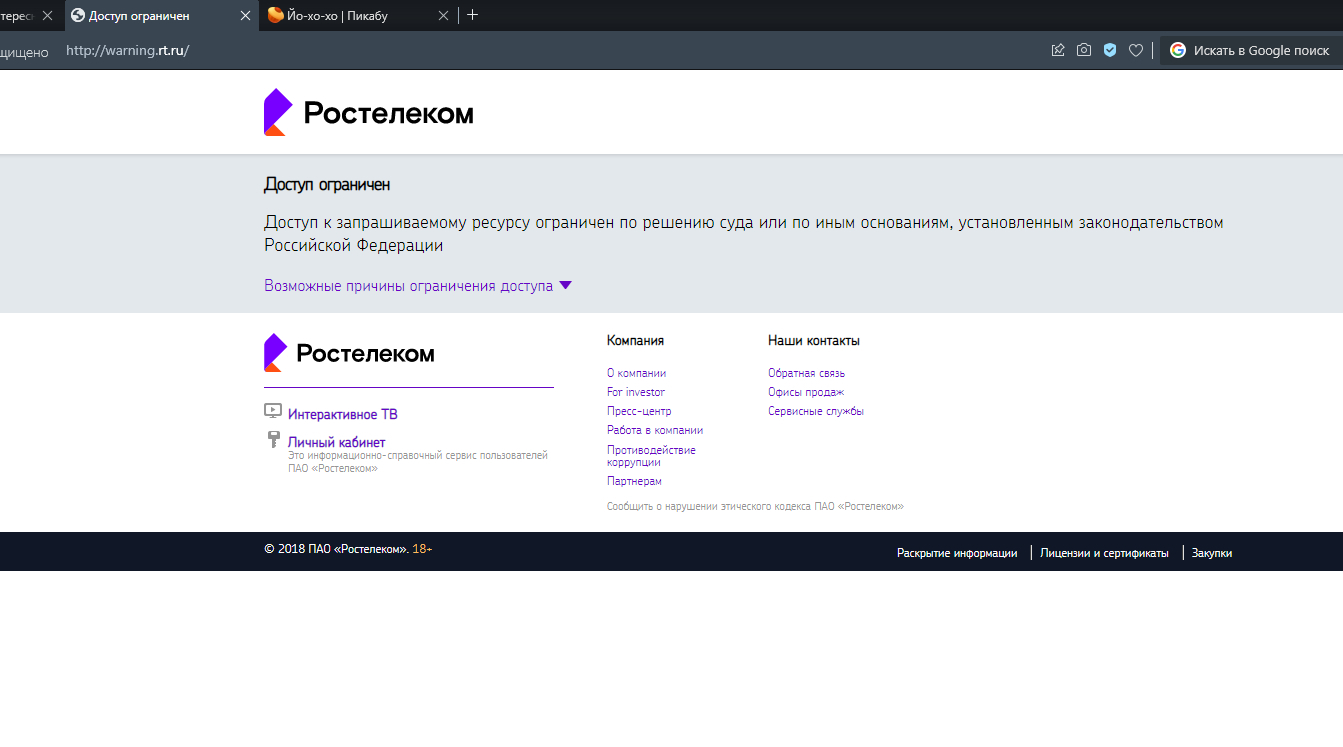Close the "Доступ ограничен" tab

point(245,15)
